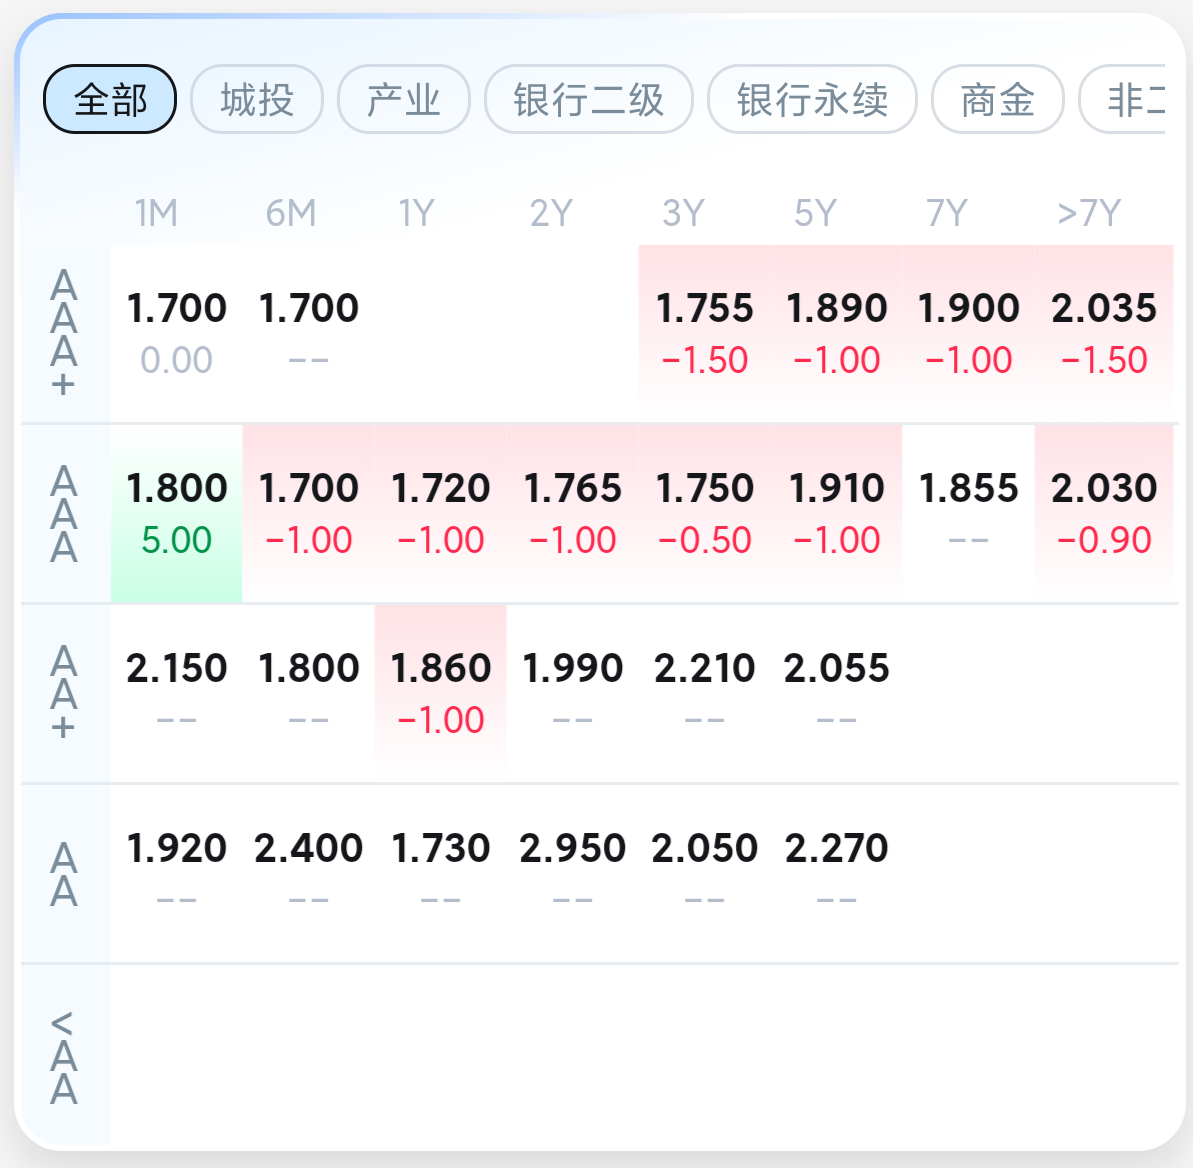Screen dimensions: 1193x1168
Task: Click the 1M column header
Action: 156,213
